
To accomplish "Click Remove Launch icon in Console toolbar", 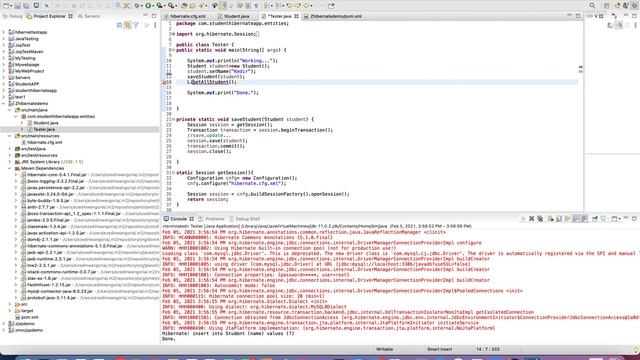I will pos(531,219).
